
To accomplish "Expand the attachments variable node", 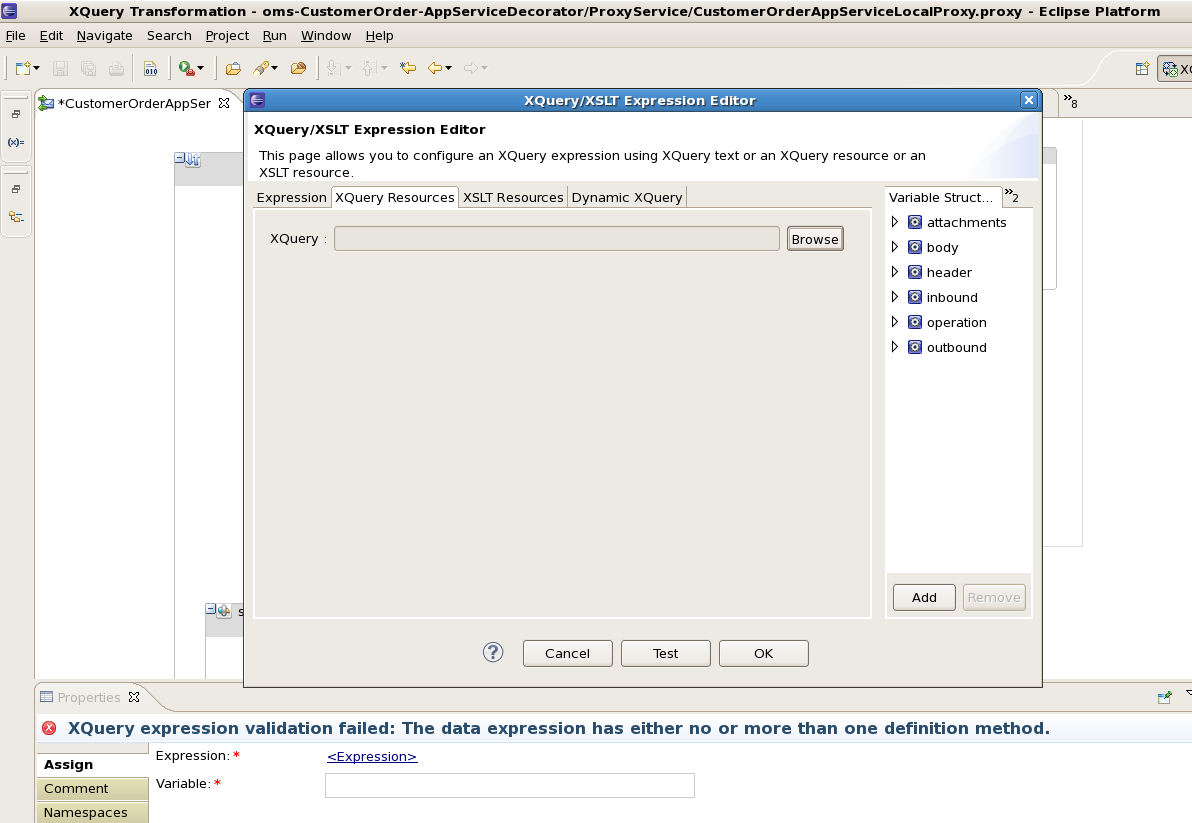I will click(x=895, y=222).
